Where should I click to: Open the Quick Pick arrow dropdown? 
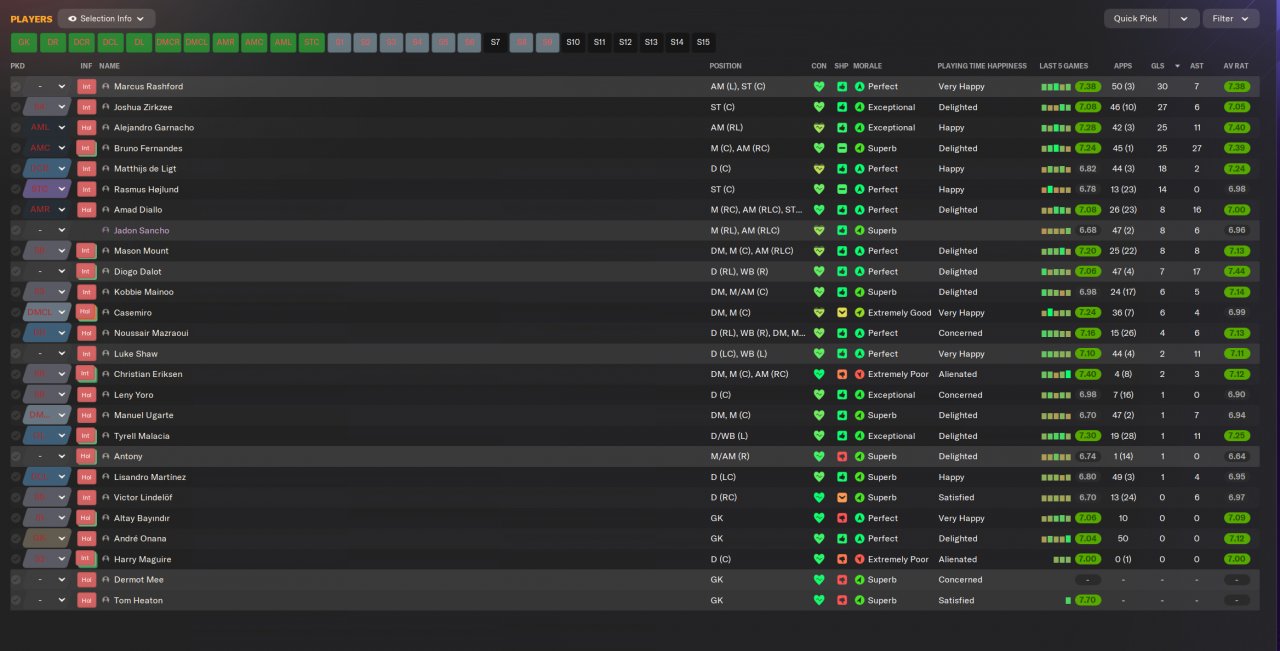tap(1184, 19)
